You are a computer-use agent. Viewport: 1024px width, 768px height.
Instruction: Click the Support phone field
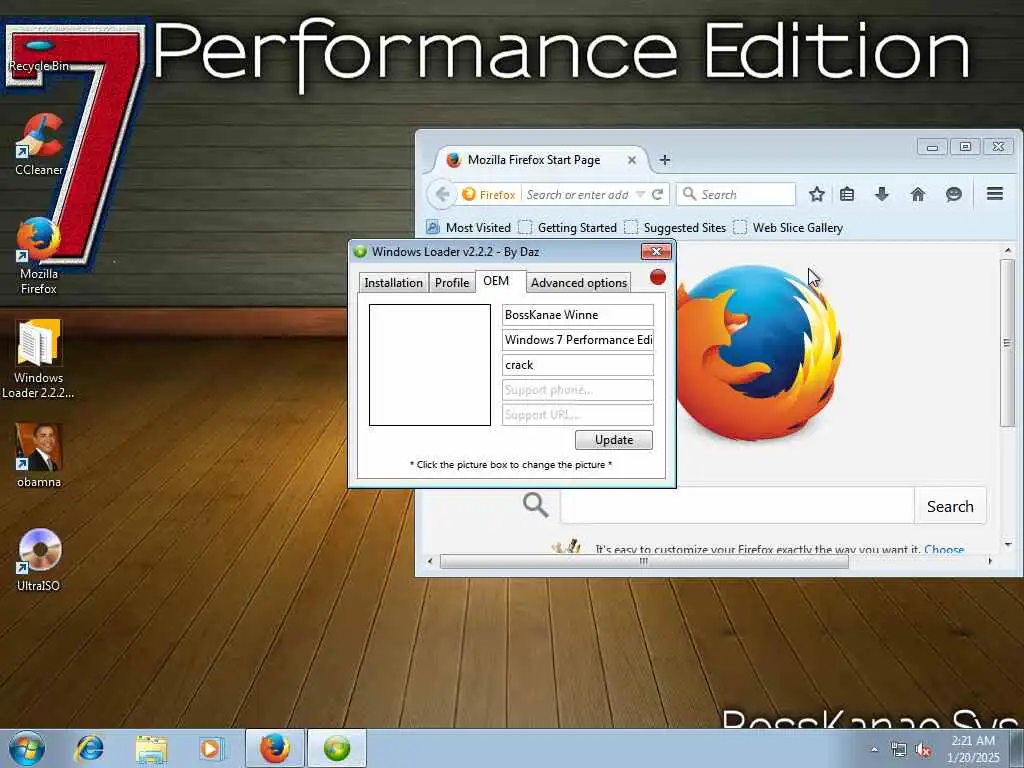[578, 390]
